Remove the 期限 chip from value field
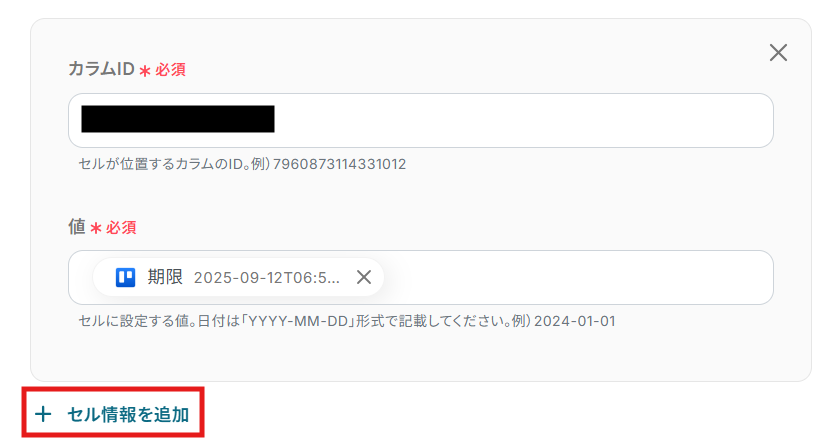Screen dimensions: 830x438 click(x=364, y=277)
